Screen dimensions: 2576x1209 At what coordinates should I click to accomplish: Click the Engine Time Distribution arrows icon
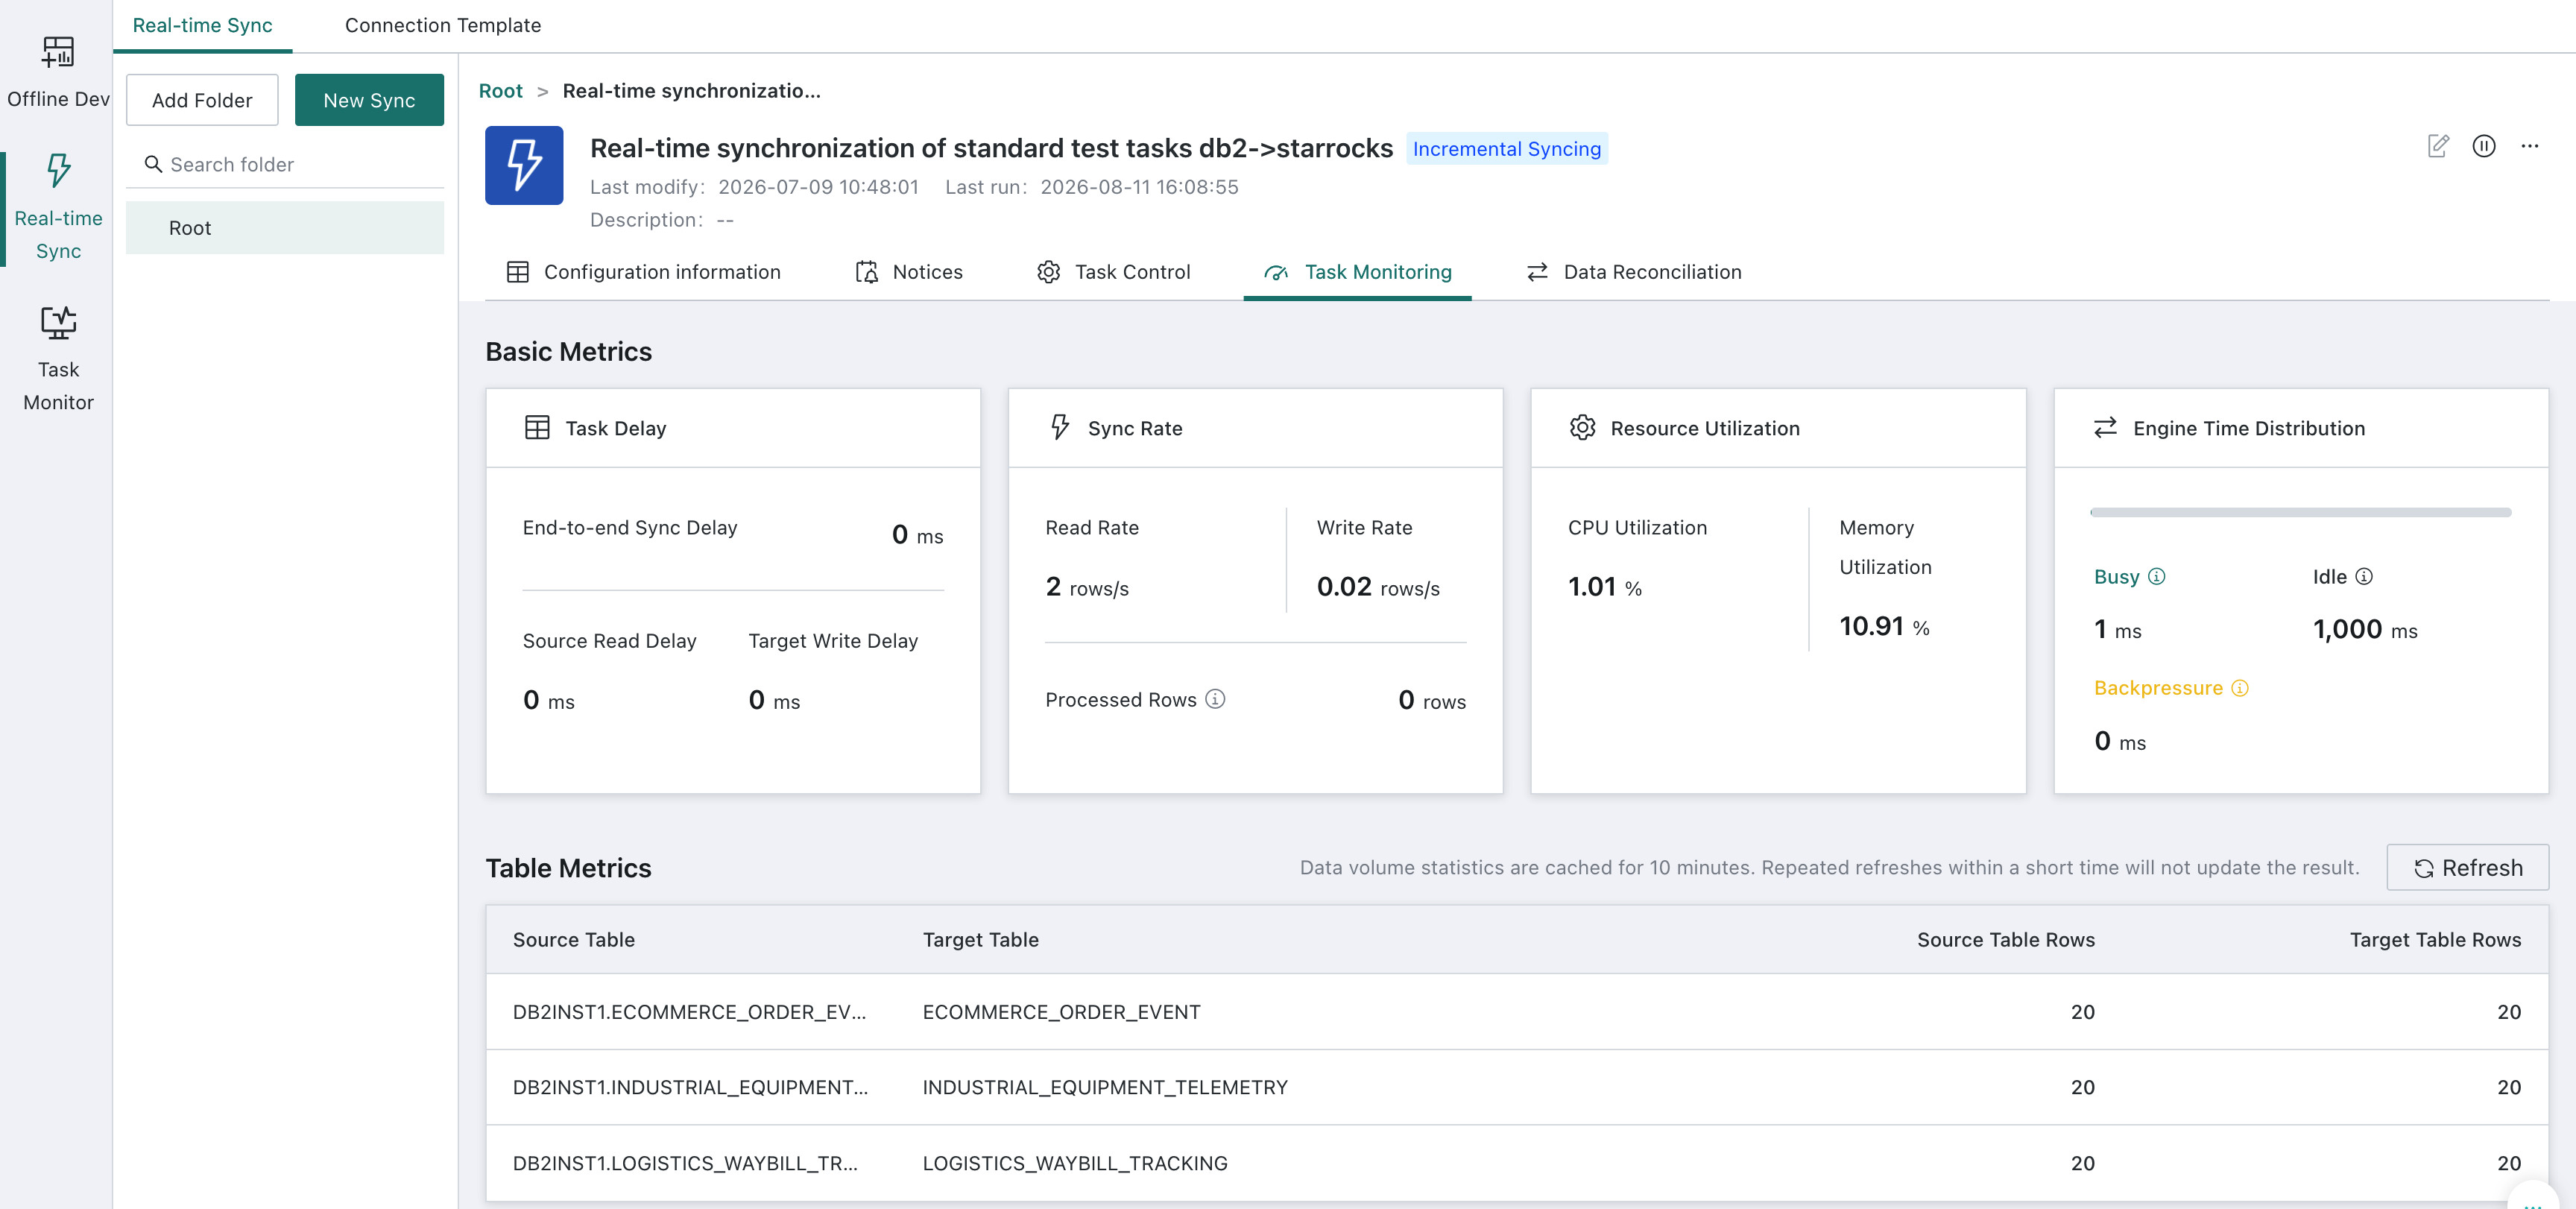(x=2105, y=428)
